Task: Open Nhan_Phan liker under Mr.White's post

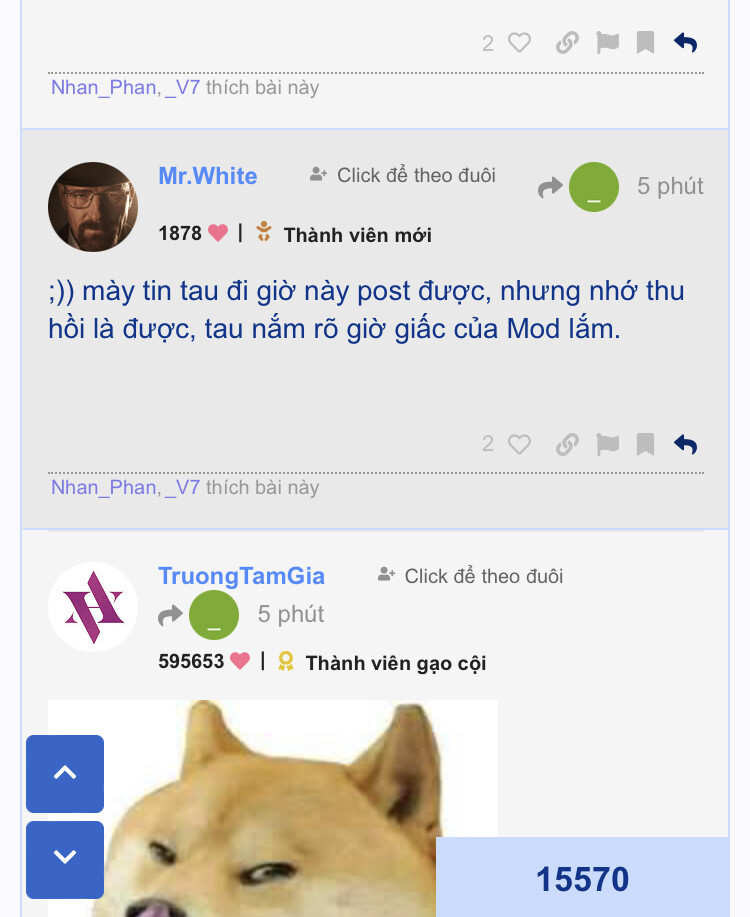Action: coord(104,487)
